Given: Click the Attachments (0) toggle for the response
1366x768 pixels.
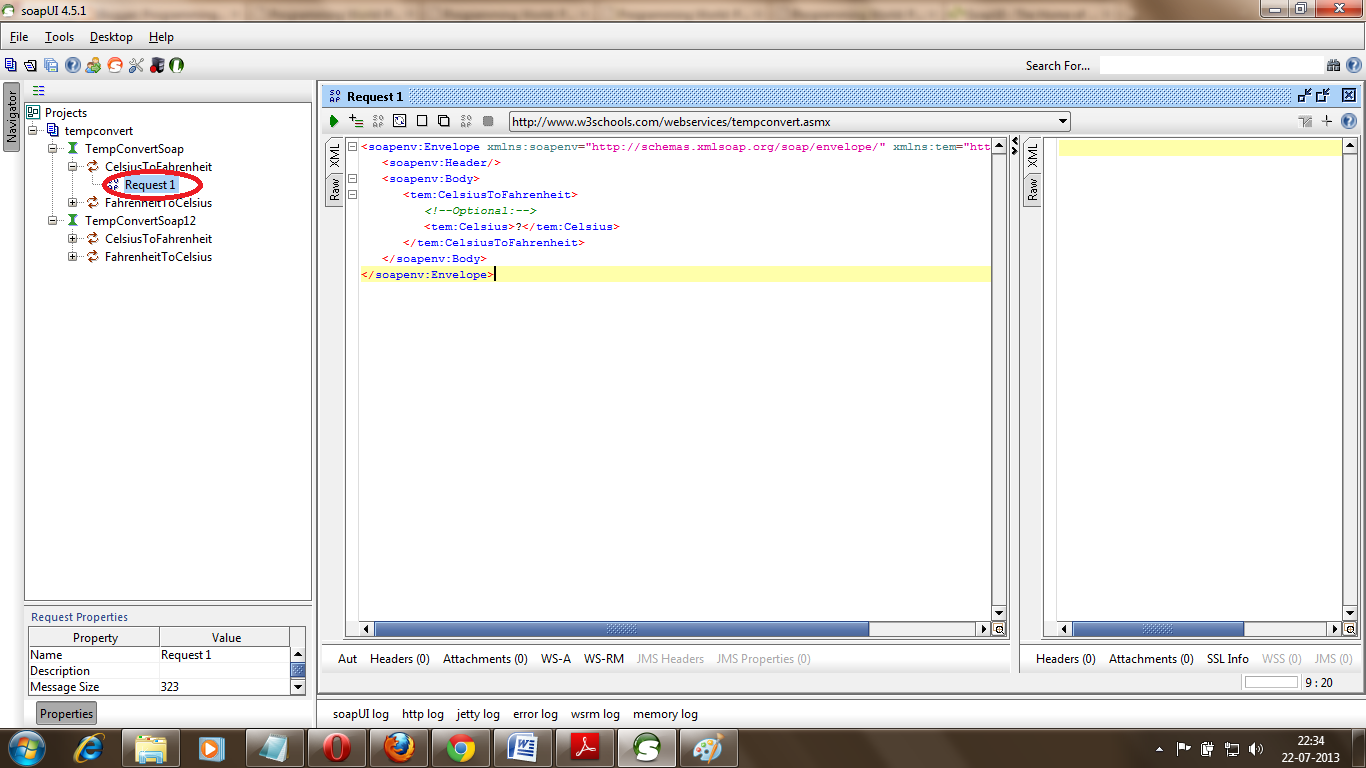Looking at the screenshot, I should [1151, 658].
